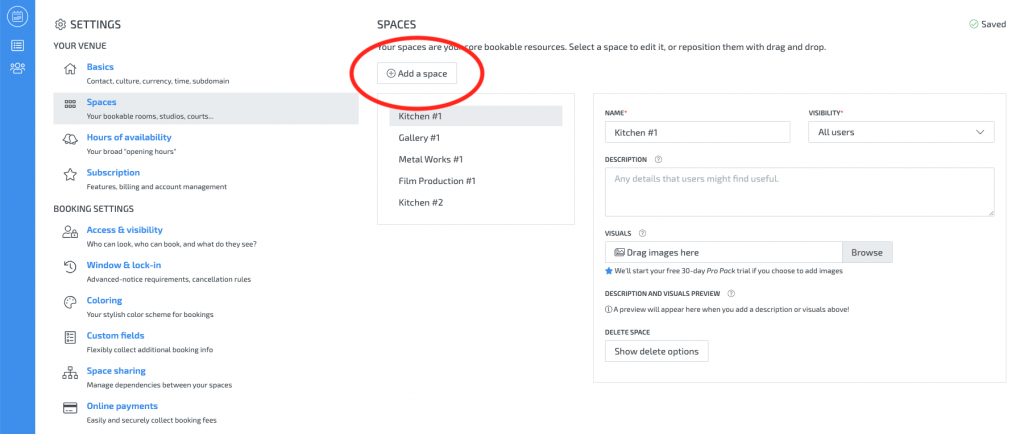Open the users group icon in sidebar
Screen dimensions: 1024x434
17,68
